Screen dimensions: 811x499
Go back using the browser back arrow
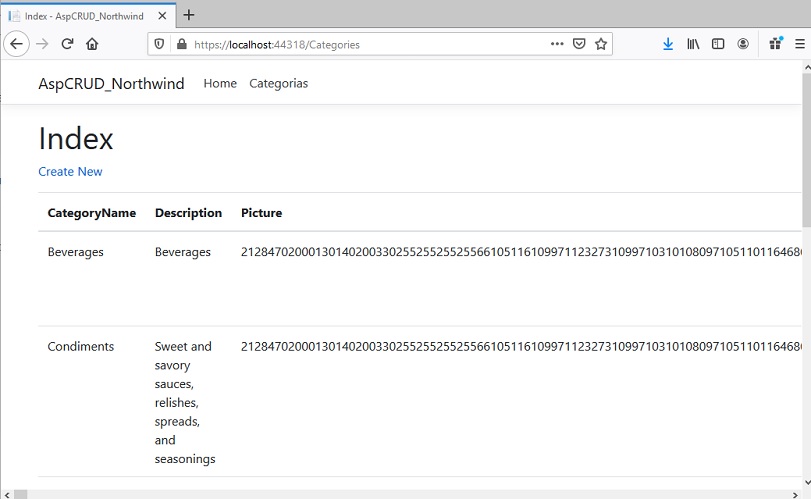click(x=17, y=44)
